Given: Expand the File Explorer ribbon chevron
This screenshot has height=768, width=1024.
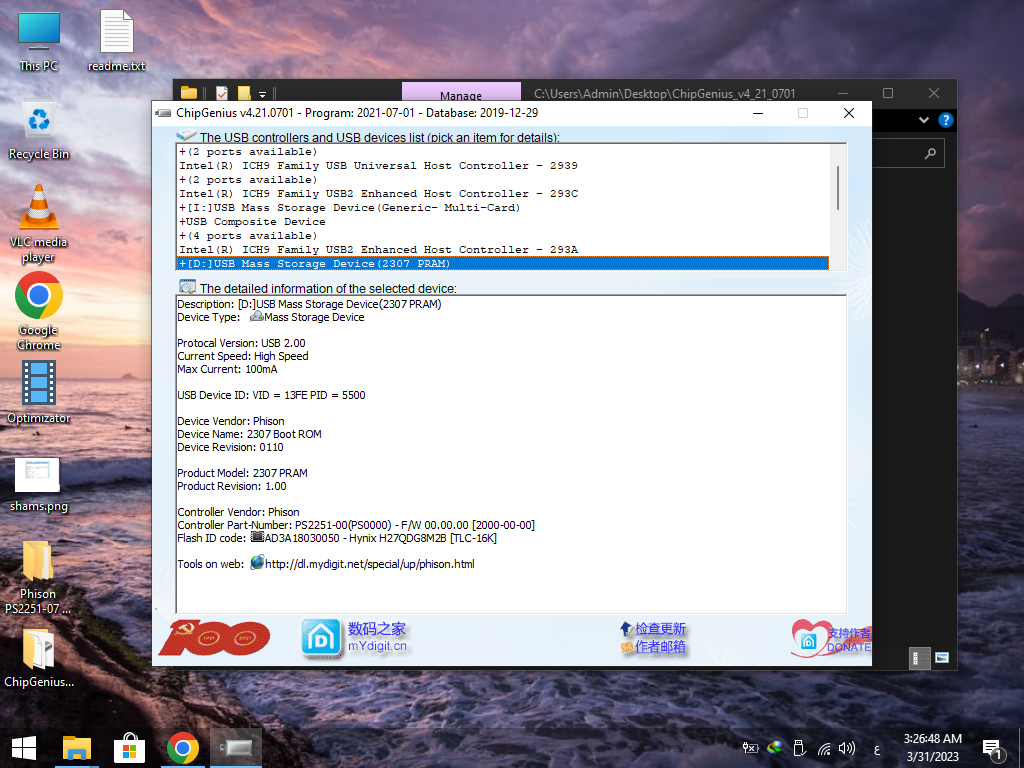Looking at the screenshot, I should [923, 120].
